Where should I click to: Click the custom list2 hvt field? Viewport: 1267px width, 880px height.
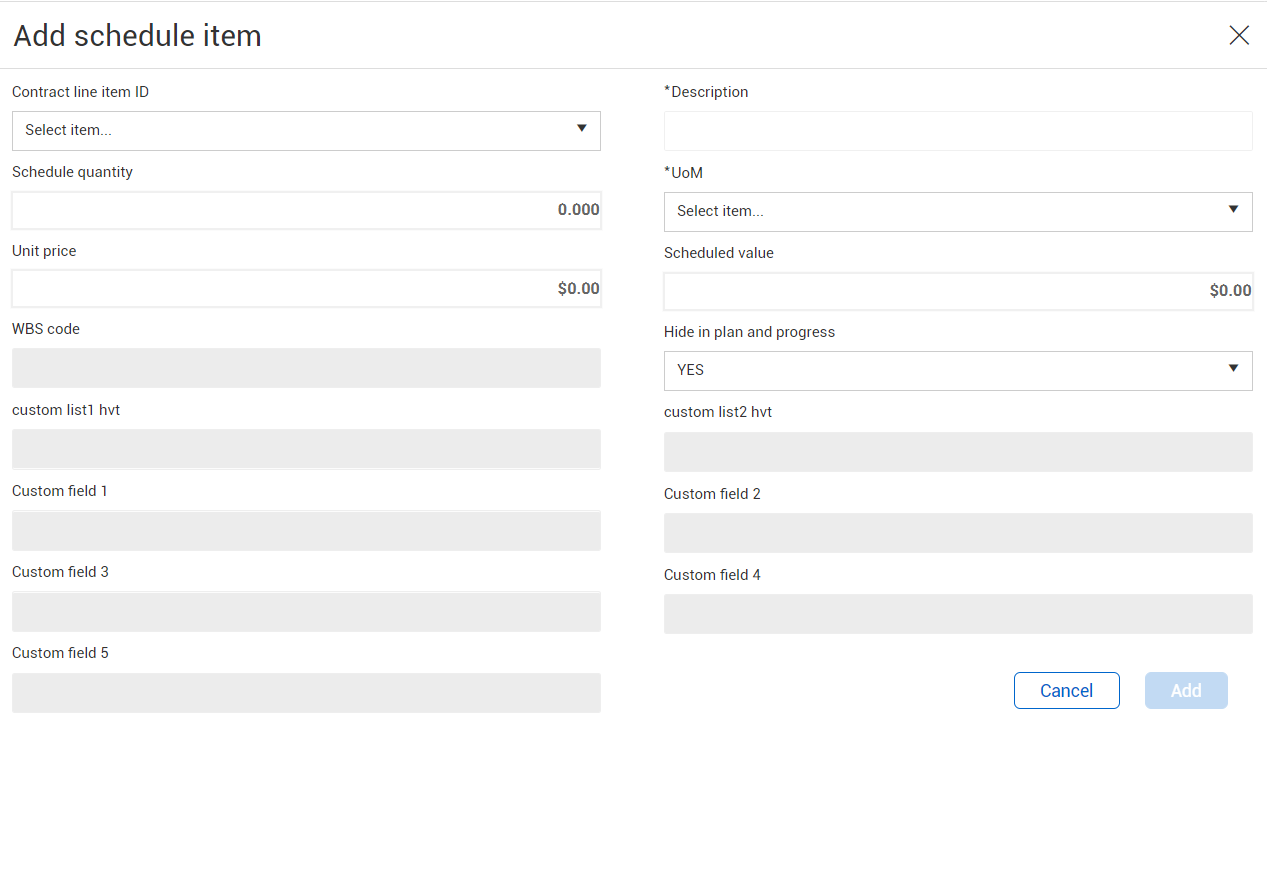click(958, 452)
